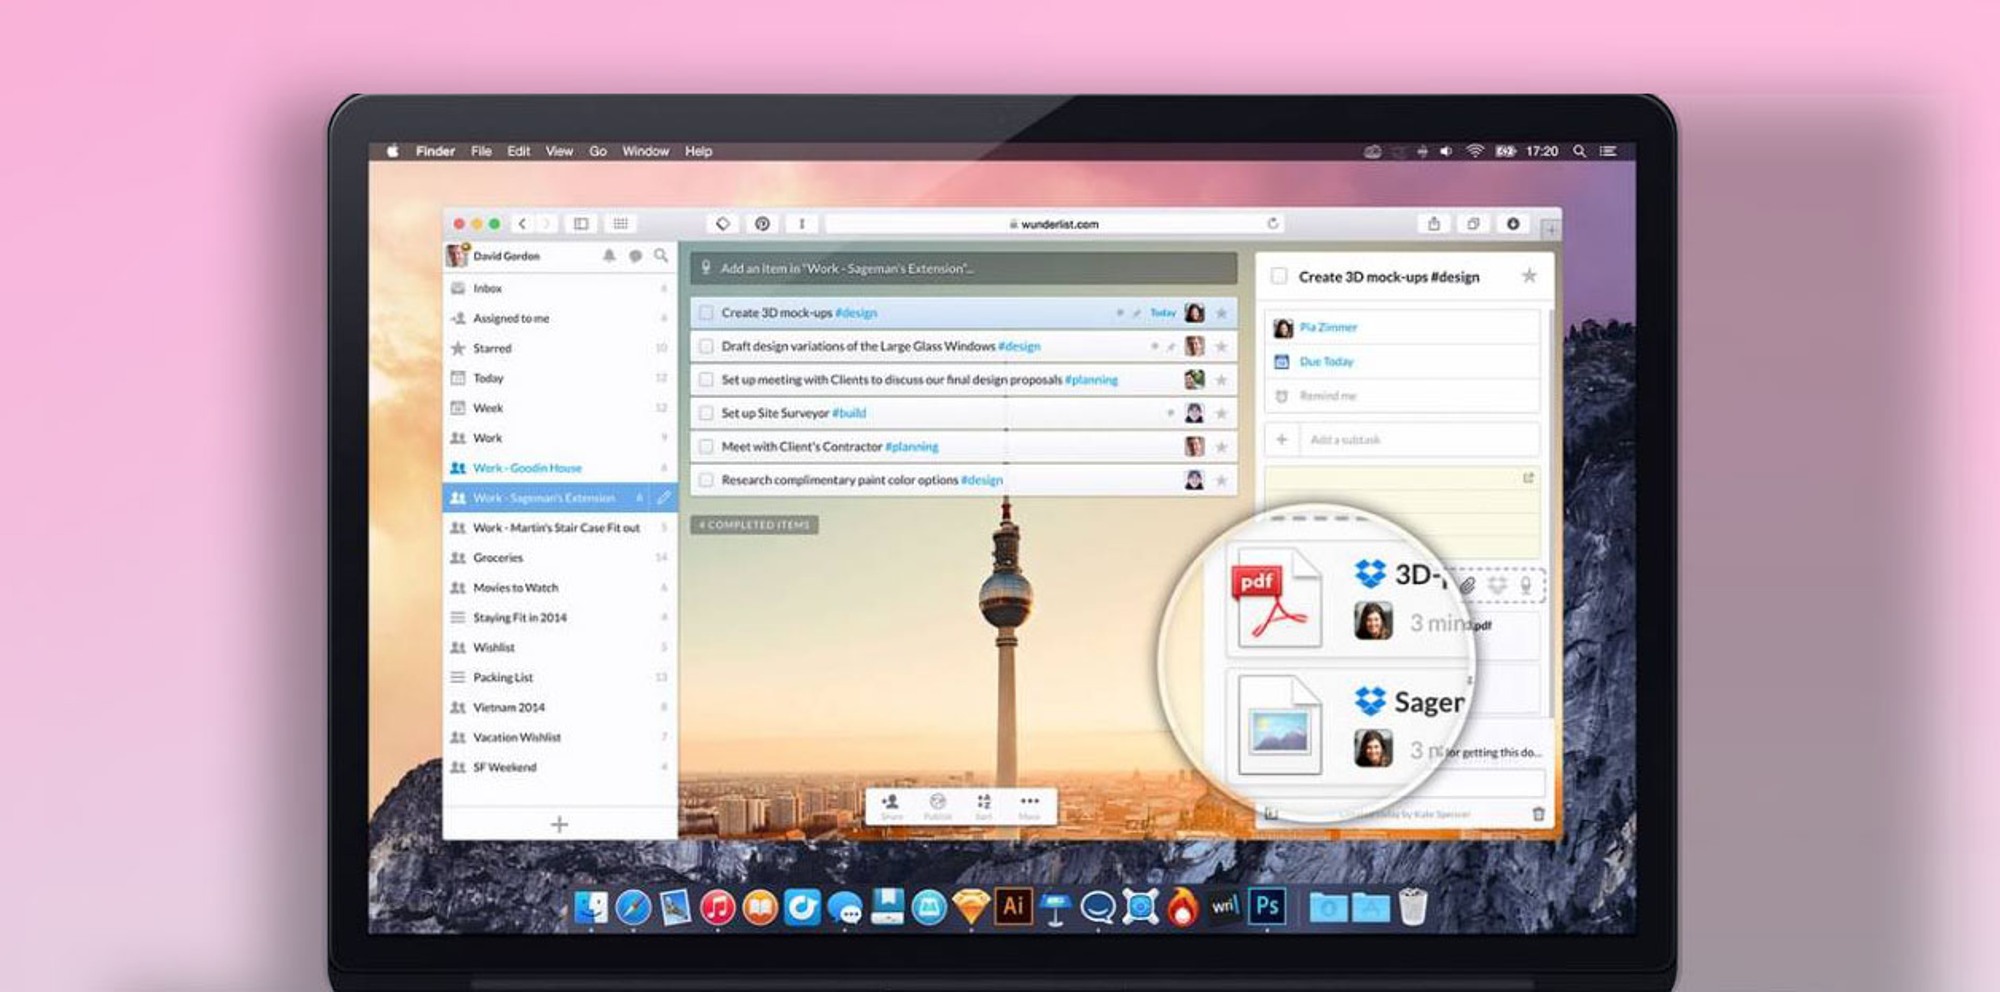Click the 'Due Today' date link

pyautogui.click(x=1326, y=361)
